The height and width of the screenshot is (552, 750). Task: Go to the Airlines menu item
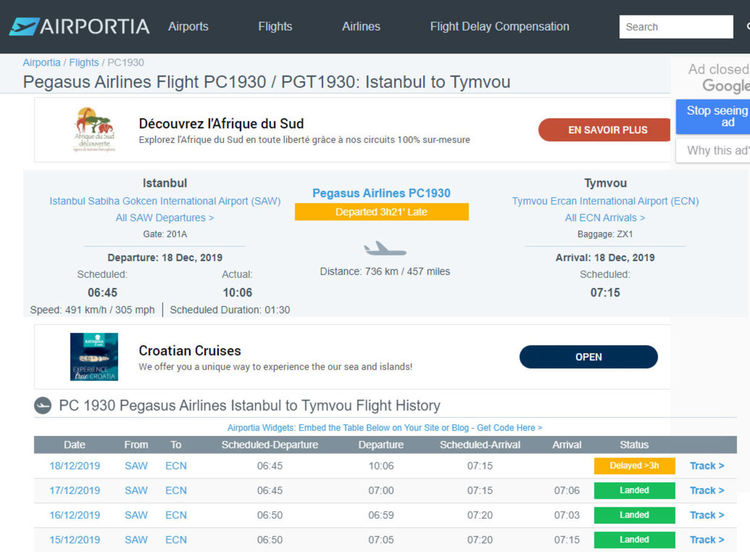(x=361, y=27)
